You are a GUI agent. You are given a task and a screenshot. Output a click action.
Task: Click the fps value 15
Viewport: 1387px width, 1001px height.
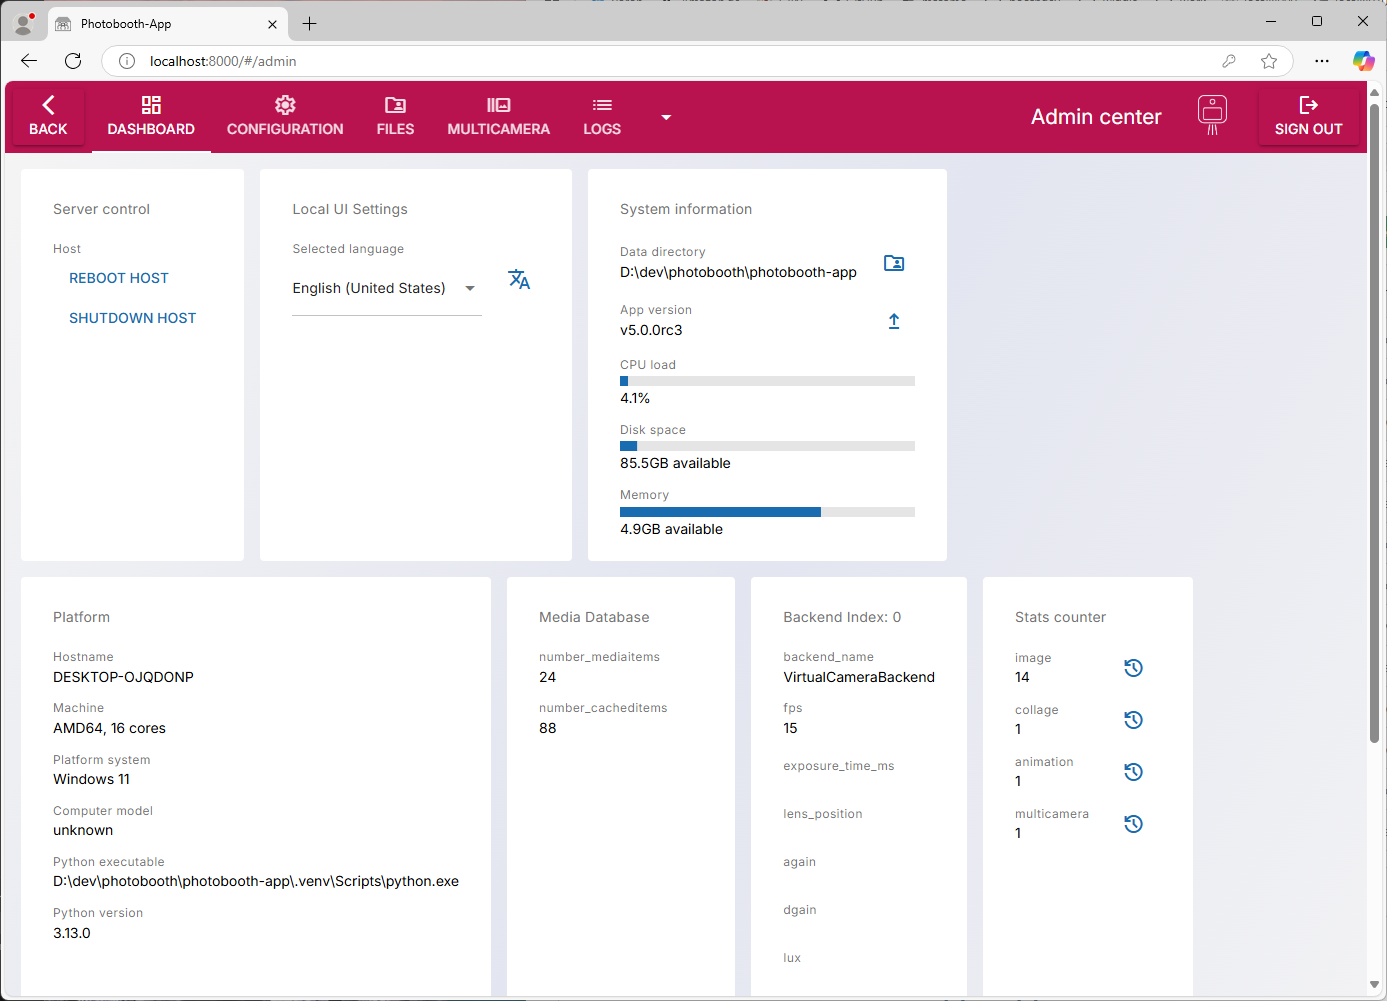(790, 728)
